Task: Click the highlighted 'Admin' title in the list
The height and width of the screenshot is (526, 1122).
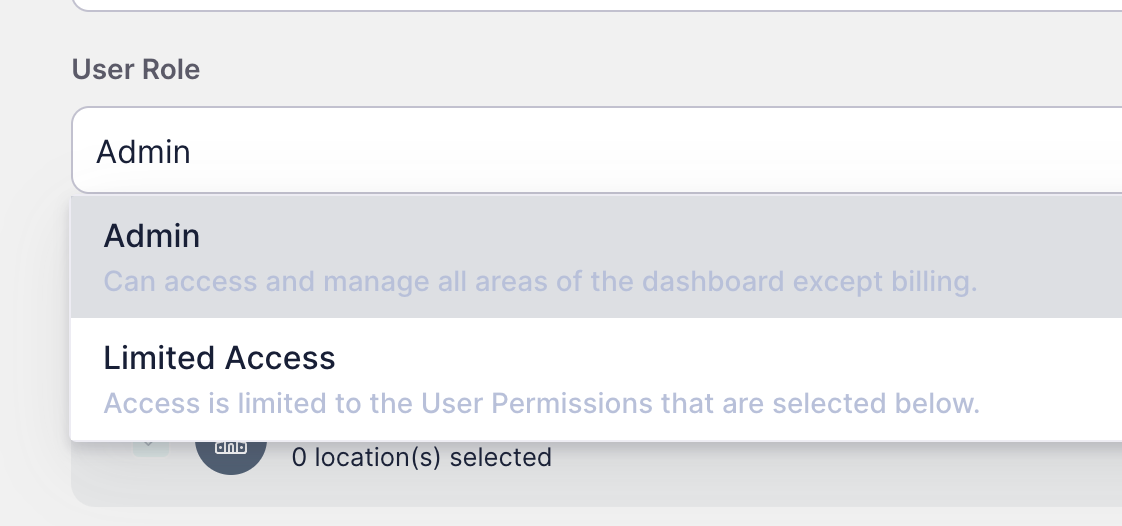Action: pos(152,236)
